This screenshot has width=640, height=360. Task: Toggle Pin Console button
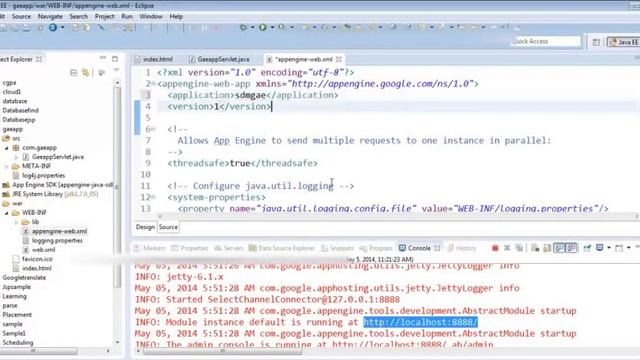pos(587,248)
